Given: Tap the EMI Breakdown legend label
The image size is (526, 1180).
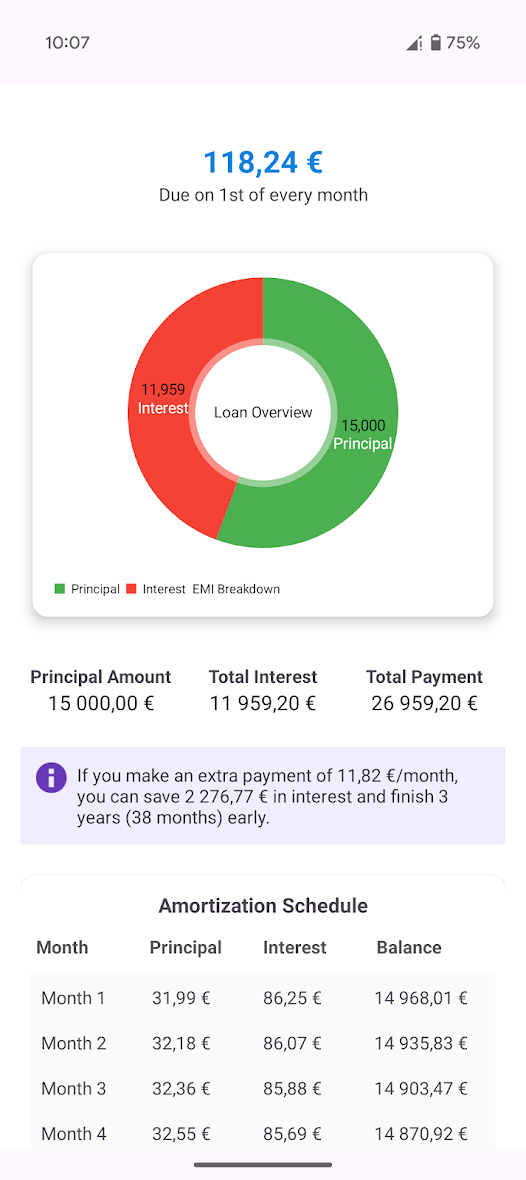Looking at the screenshot, I should click(236, 589).
